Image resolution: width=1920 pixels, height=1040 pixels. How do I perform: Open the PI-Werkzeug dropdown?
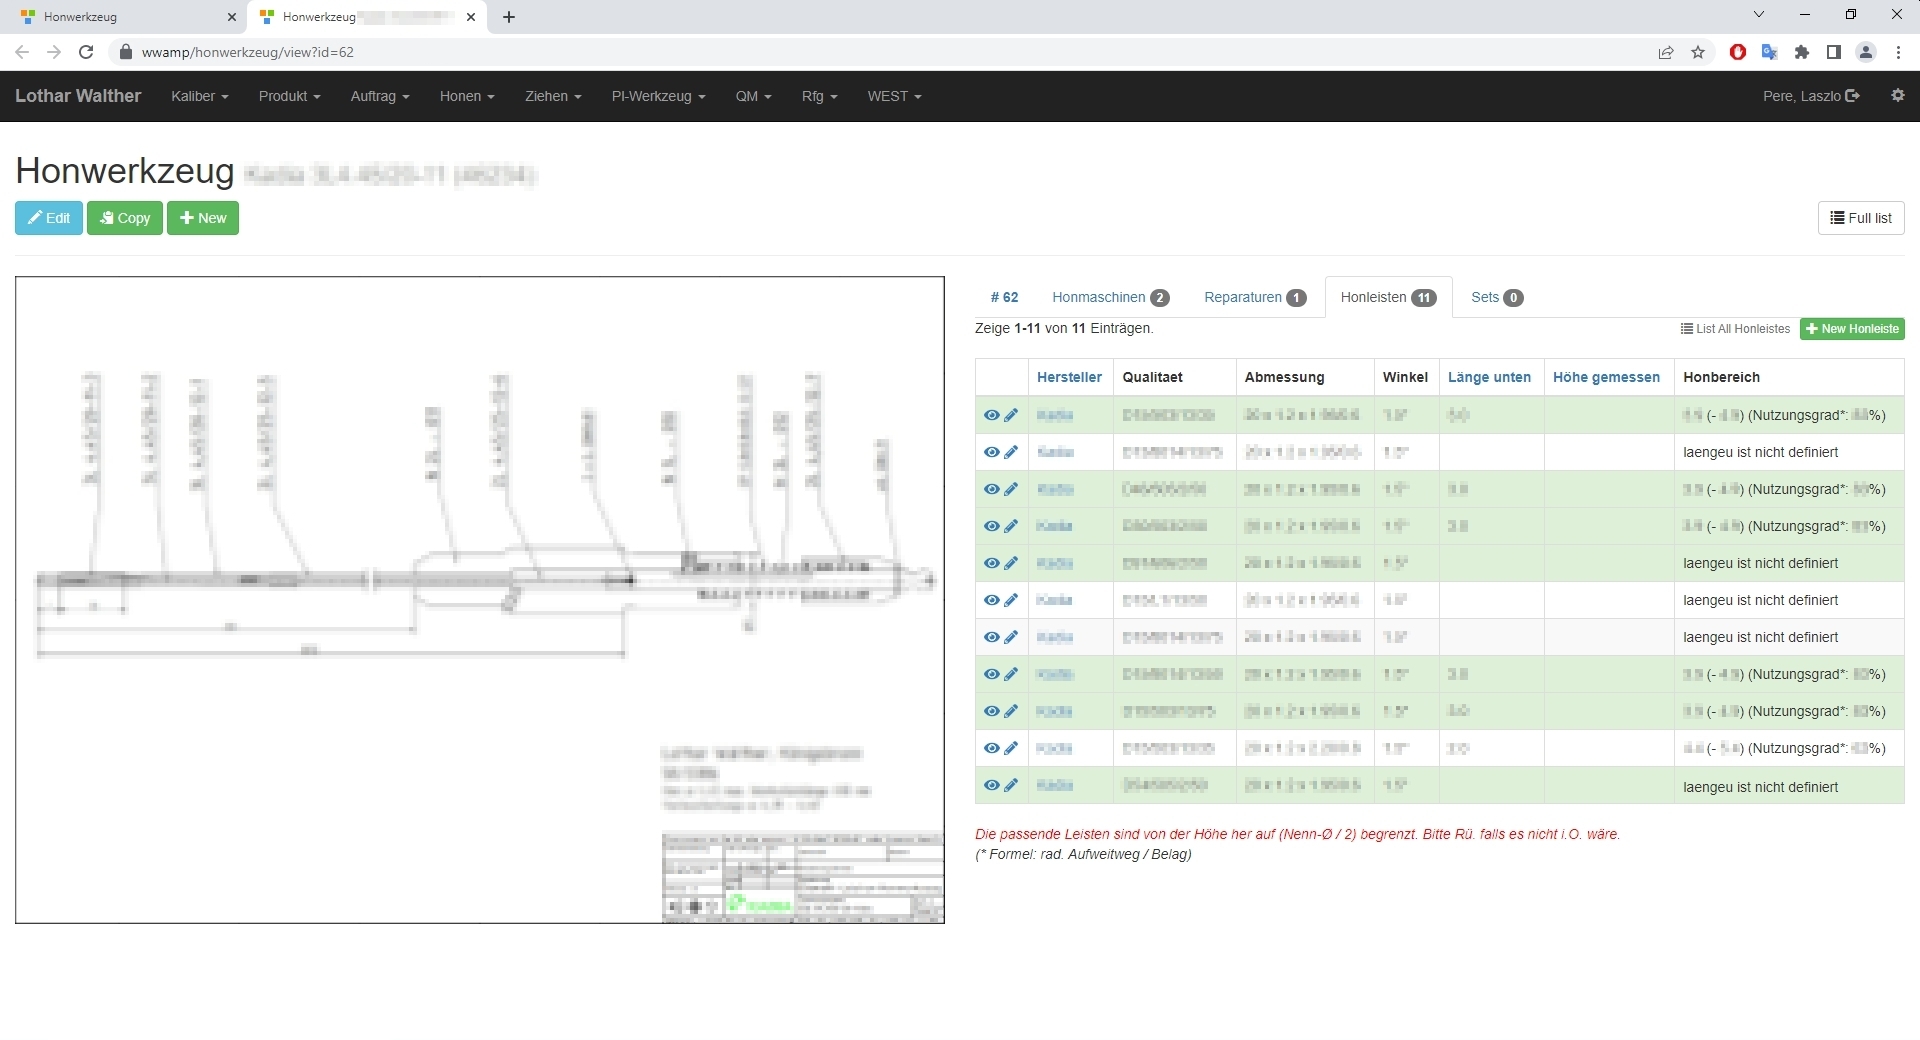click(x=658, y=96)
